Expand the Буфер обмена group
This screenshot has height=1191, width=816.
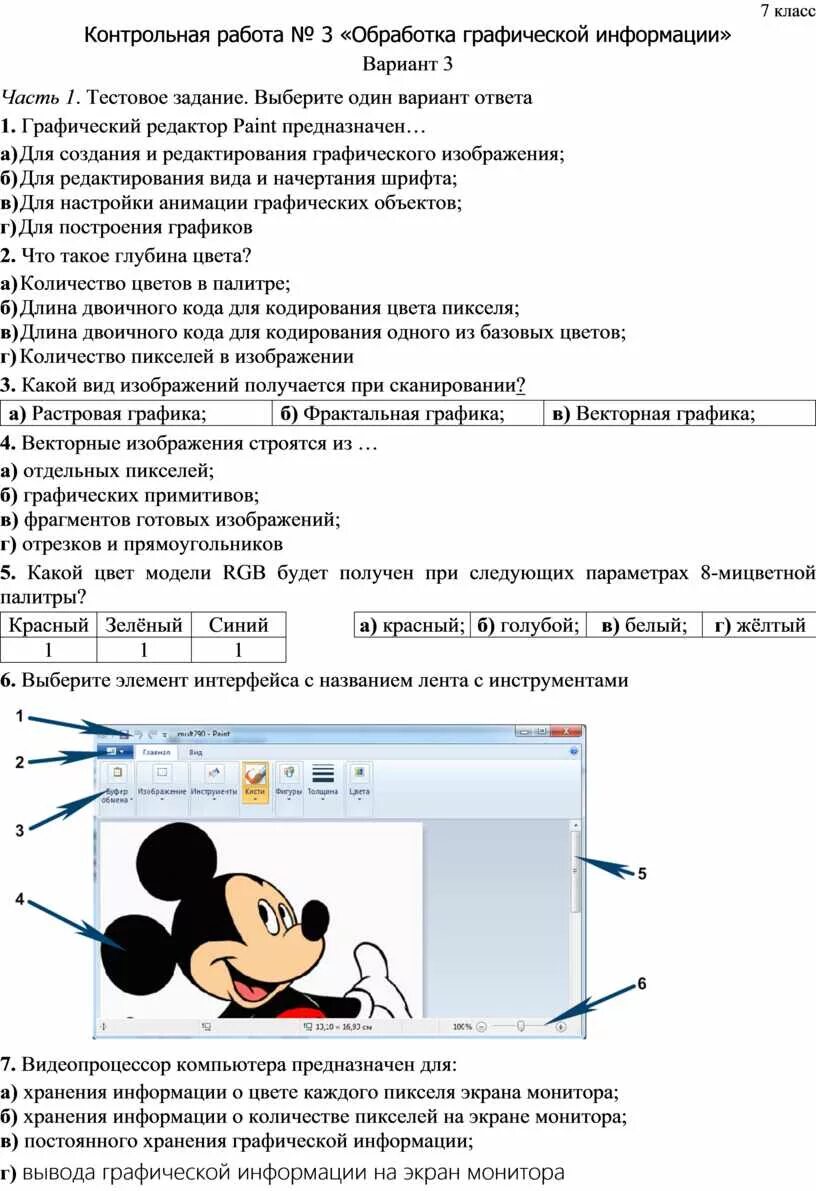(x=116, y=786)
